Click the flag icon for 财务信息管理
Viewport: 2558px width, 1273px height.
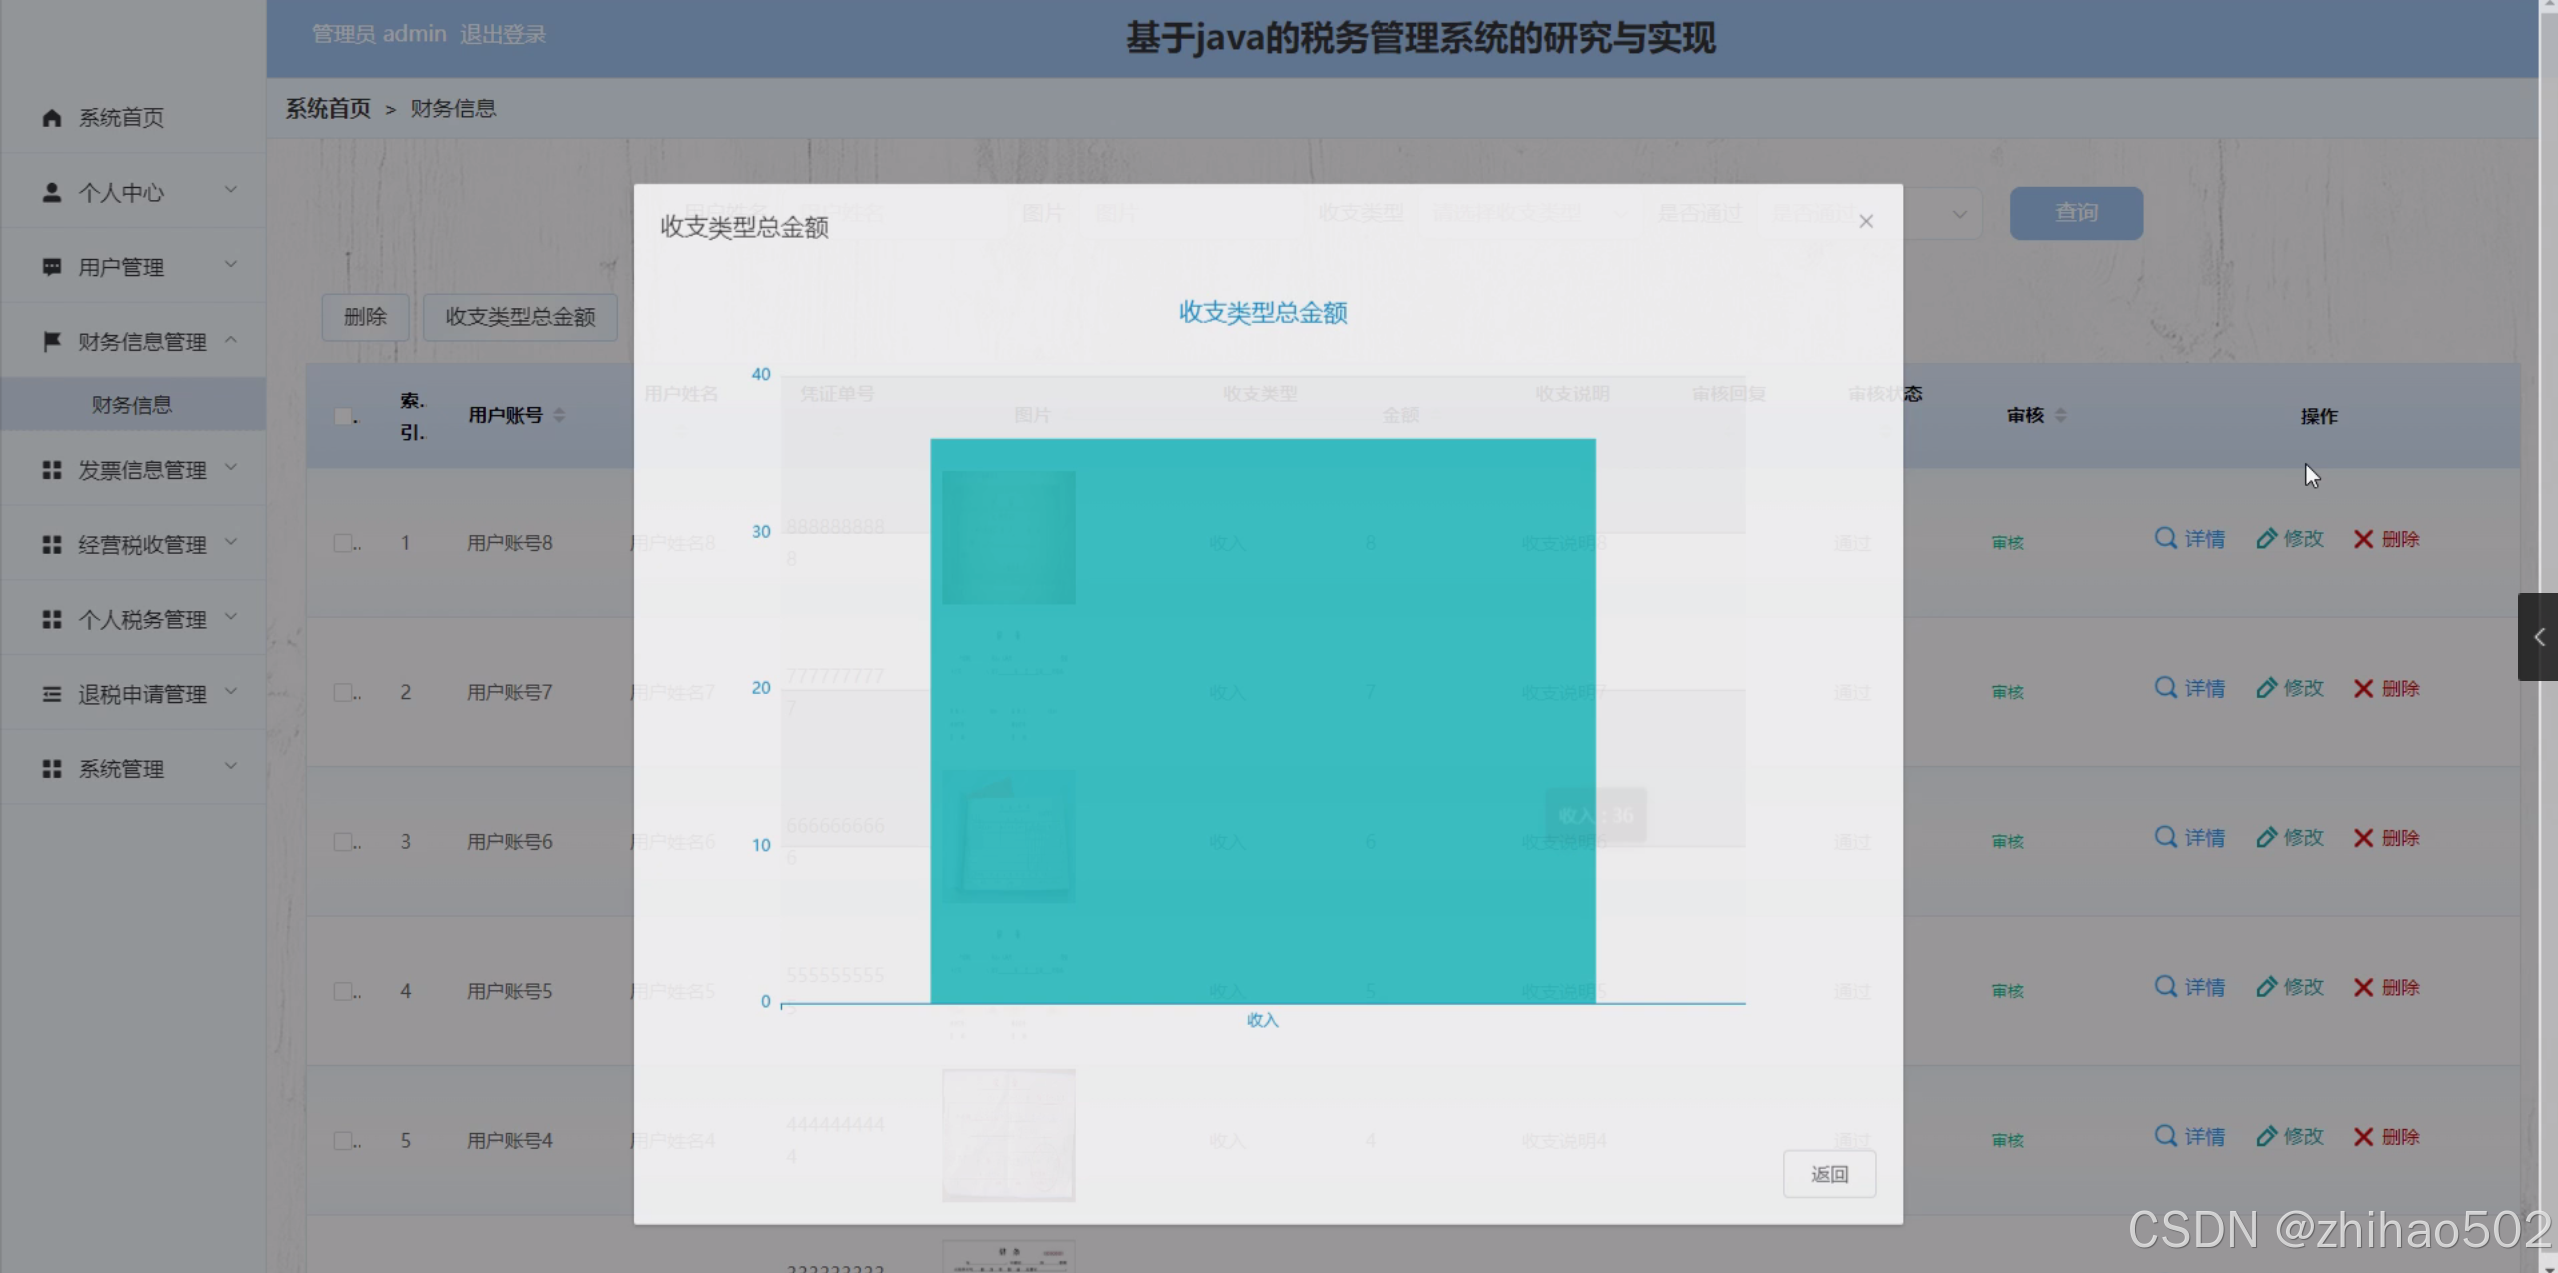[52, 342]
